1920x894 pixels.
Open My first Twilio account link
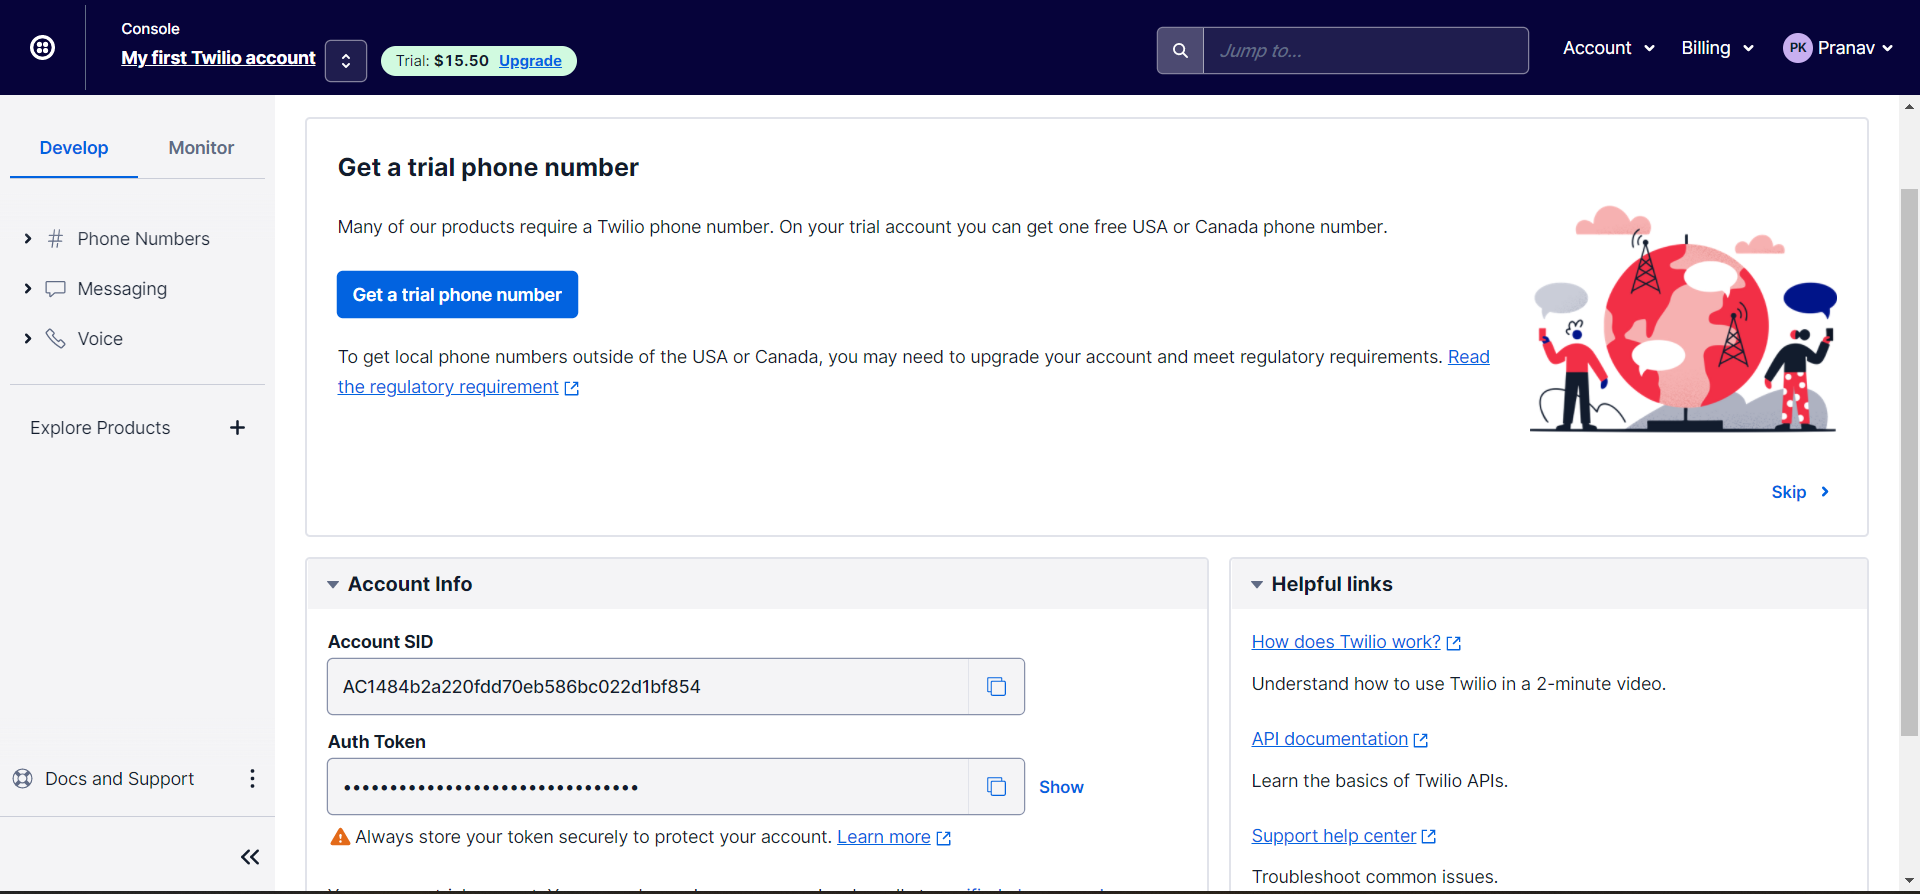tap(218, 58)
